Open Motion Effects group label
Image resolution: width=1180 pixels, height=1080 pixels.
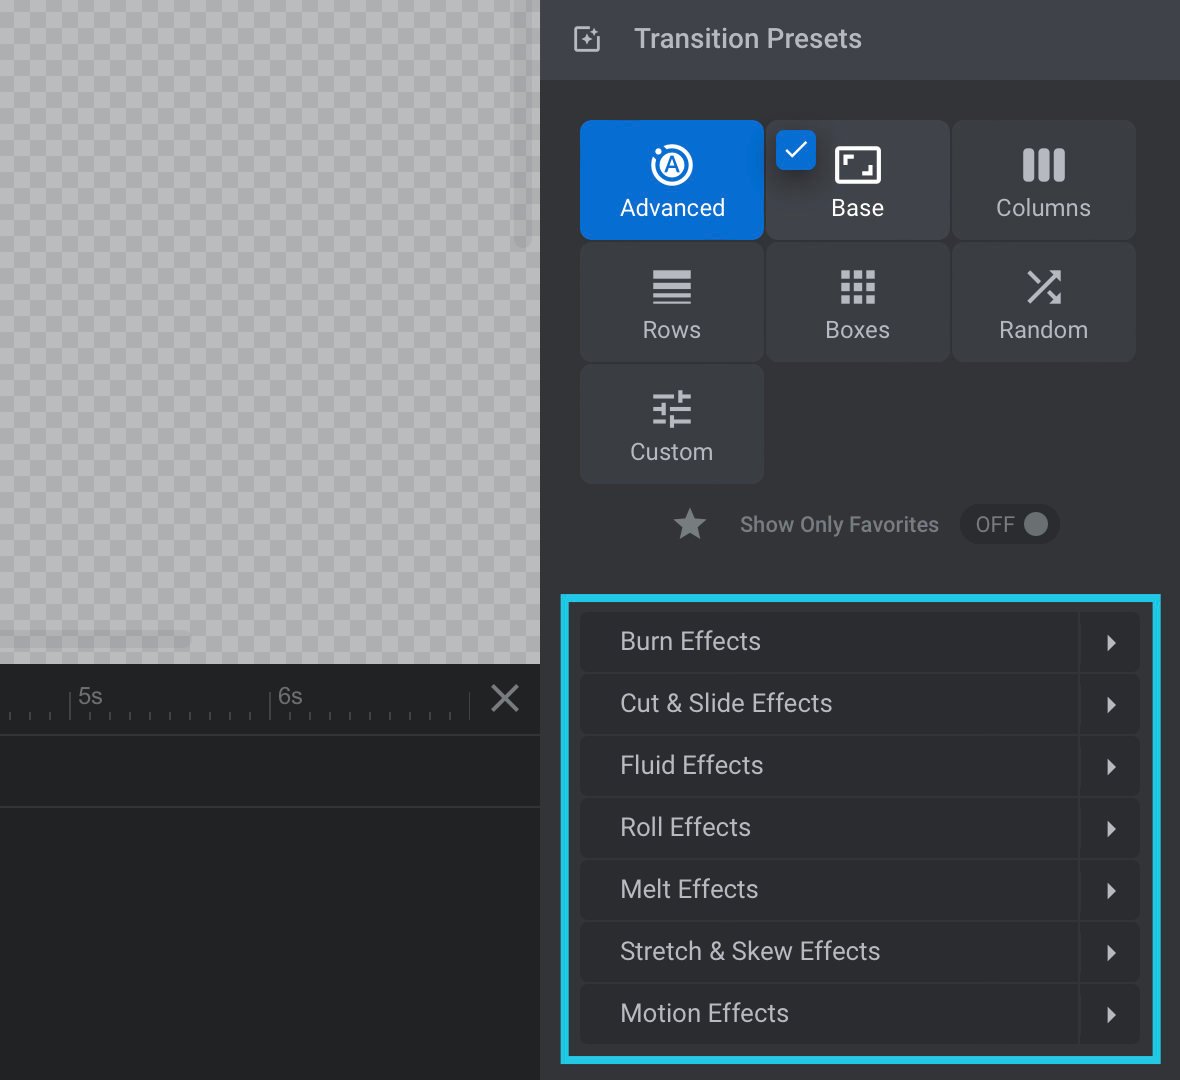click(x=704, y=1013)
